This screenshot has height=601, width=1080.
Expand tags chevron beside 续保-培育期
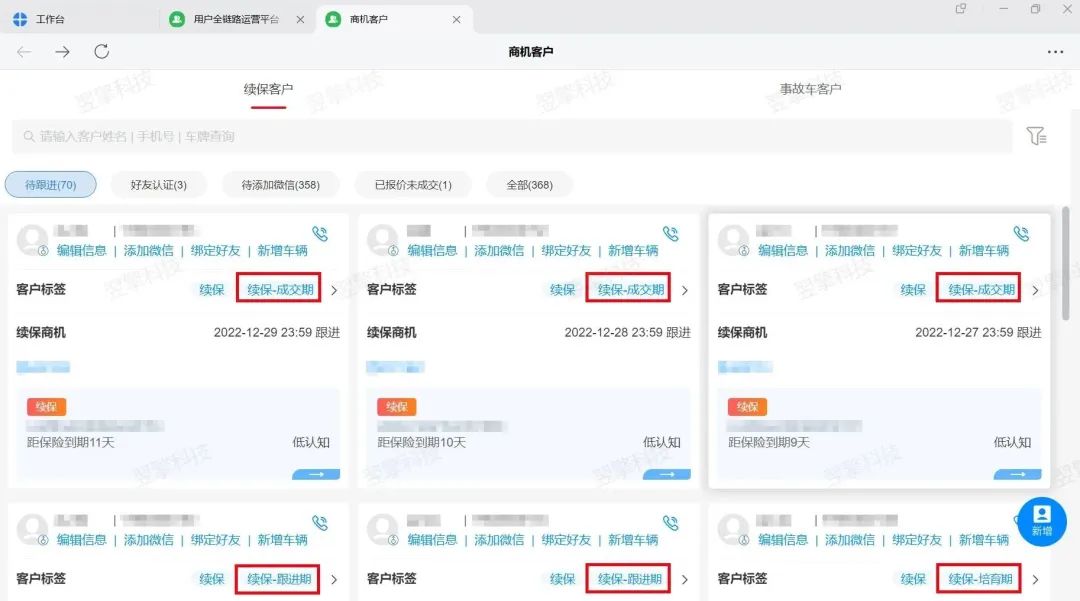[x=1035, y=580]
